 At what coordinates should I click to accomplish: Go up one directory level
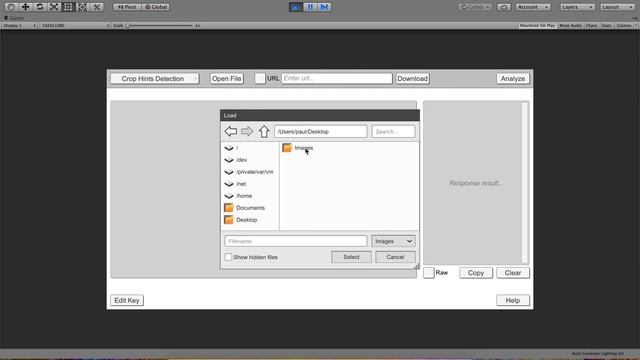tap(264, 131)
